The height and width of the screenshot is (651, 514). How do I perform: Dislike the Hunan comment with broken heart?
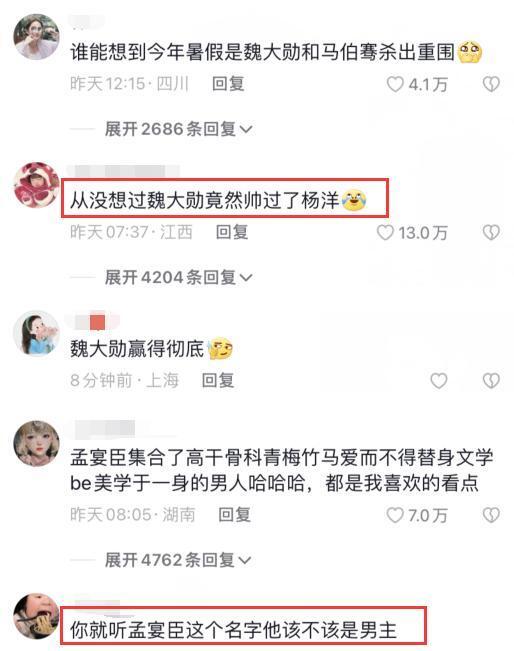(x=491, y=515)
